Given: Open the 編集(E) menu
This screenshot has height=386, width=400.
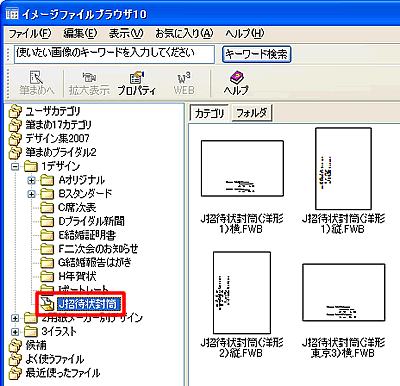Looking at the screenshot, I should (x=80, y=33).
